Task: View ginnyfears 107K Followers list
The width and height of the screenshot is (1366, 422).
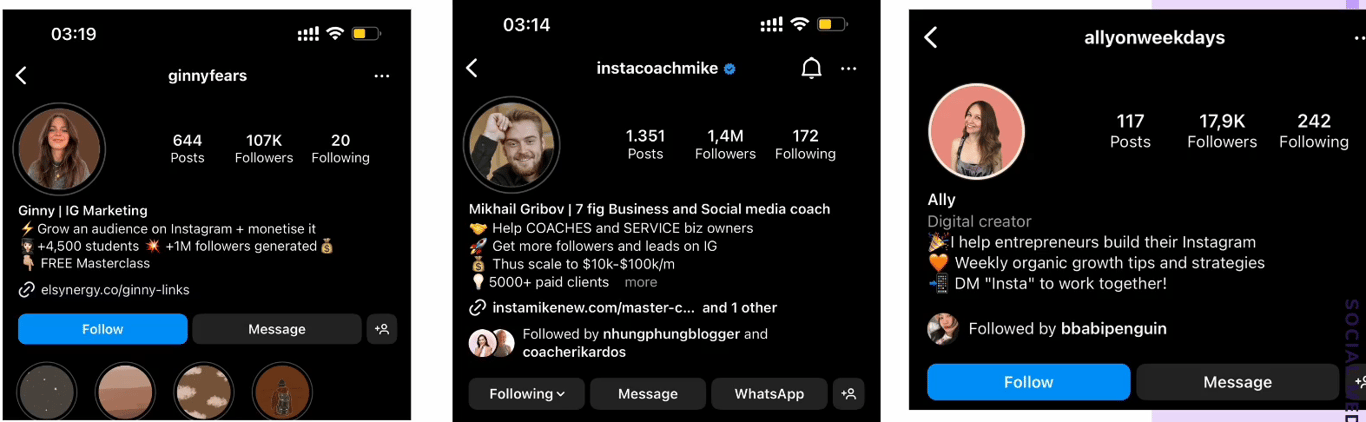Action: [x=264, y=148]
